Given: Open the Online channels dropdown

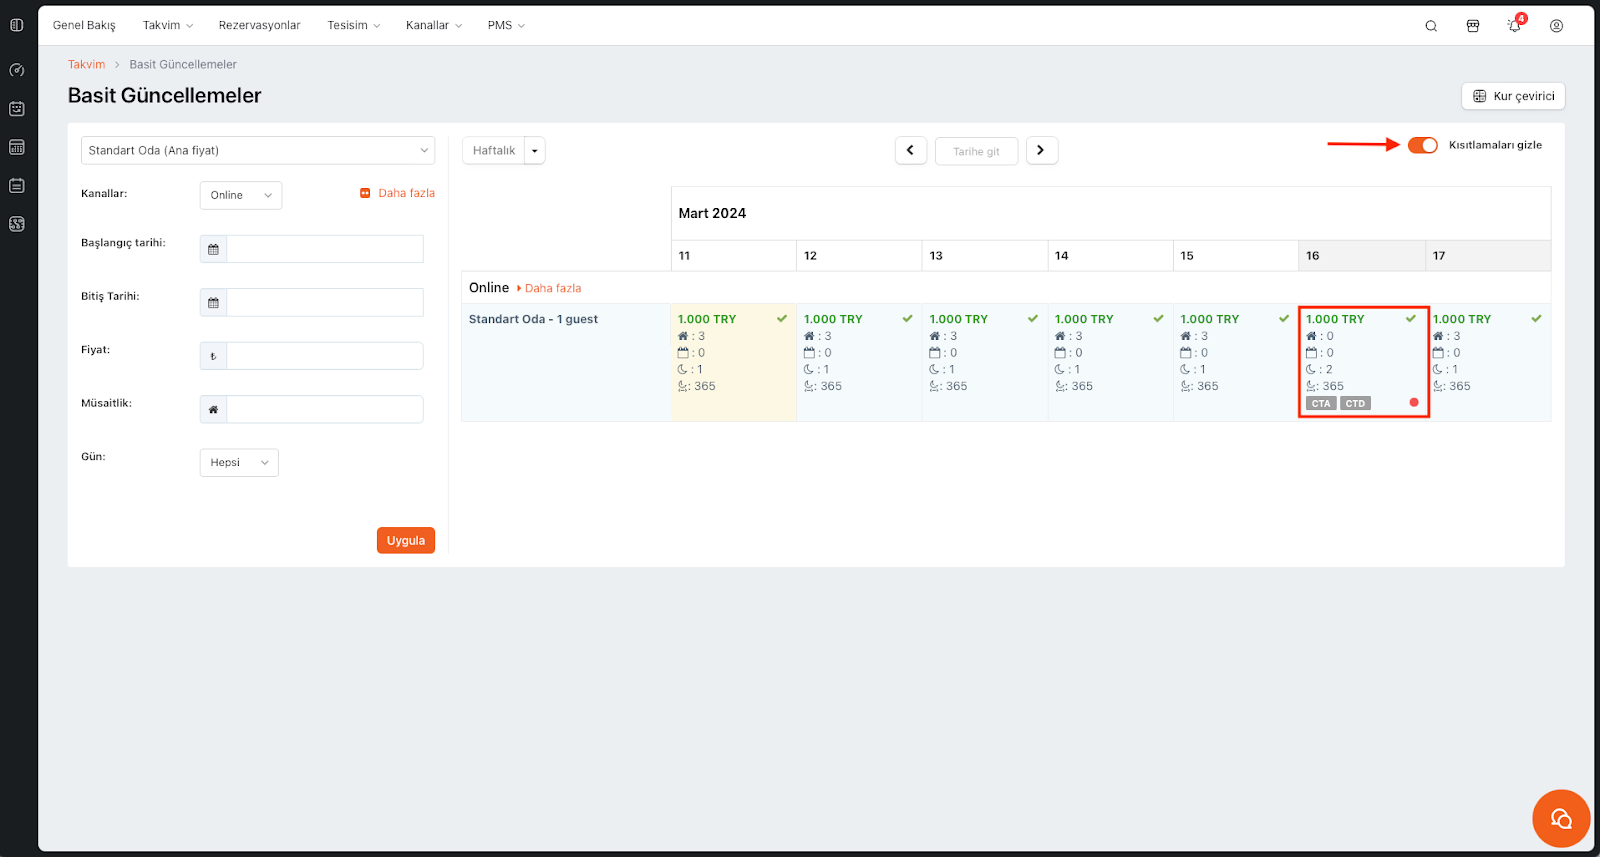Looking at the screenshot, I should coord(240,195).
